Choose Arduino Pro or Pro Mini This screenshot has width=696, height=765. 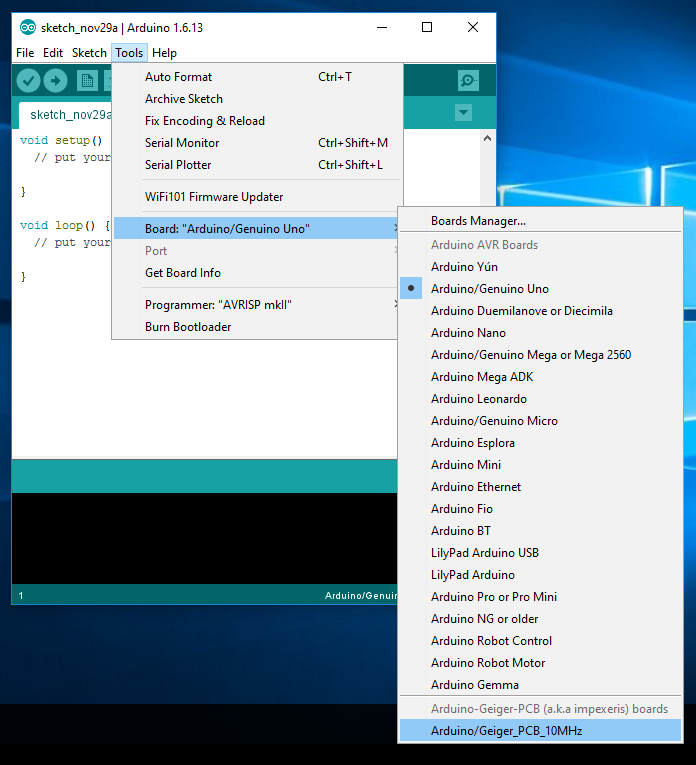tap(540, 596)
